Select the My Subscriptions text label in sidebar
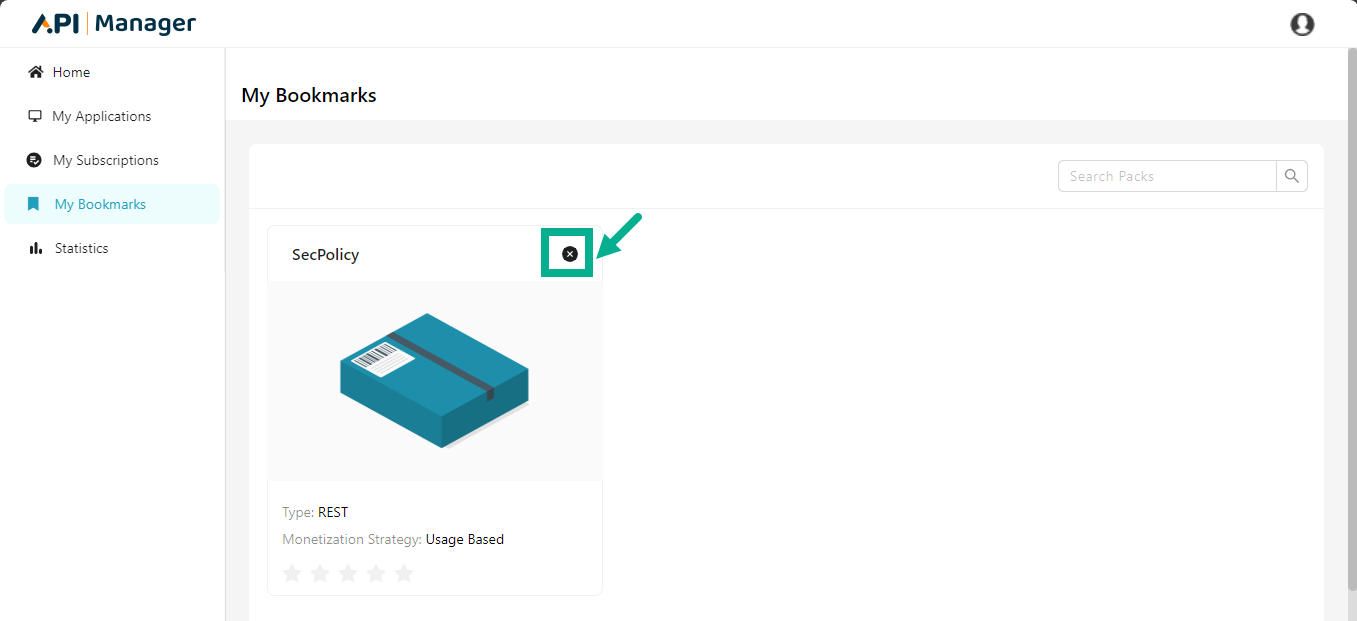Viewport: 1357px width, 621px height. pos(106,160)
